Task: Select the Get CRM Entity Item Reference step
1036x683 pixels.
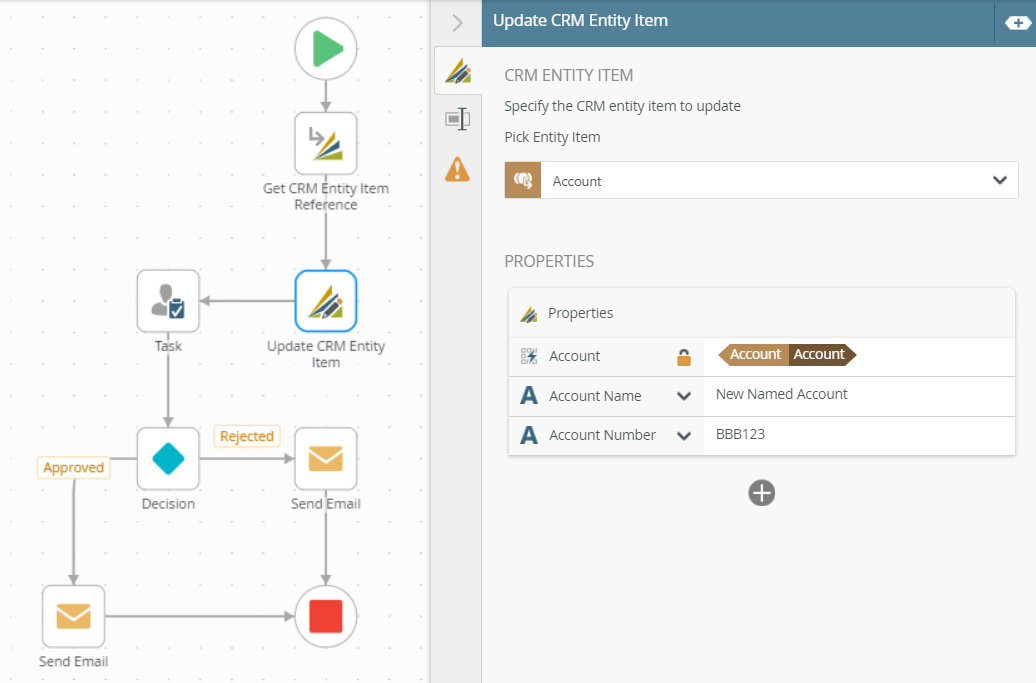Action: click(x=326, y=143)
